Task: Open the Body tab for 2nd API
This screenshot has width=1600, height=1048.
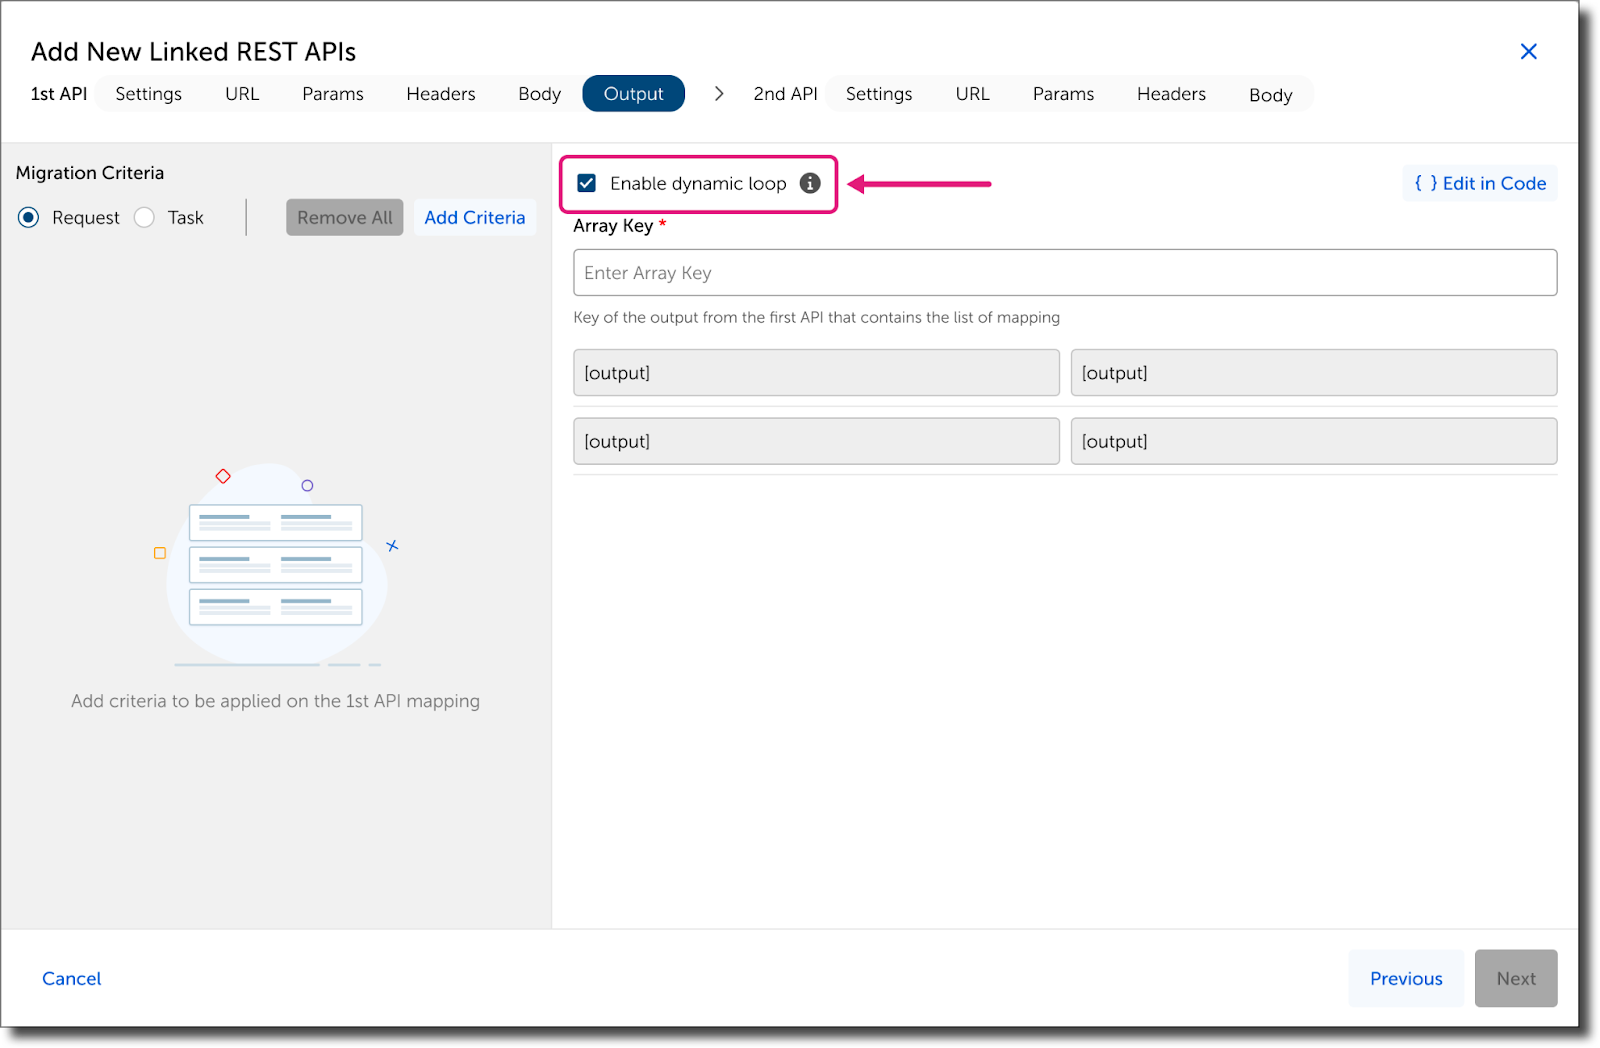Action: click(x=1270, y=93)
